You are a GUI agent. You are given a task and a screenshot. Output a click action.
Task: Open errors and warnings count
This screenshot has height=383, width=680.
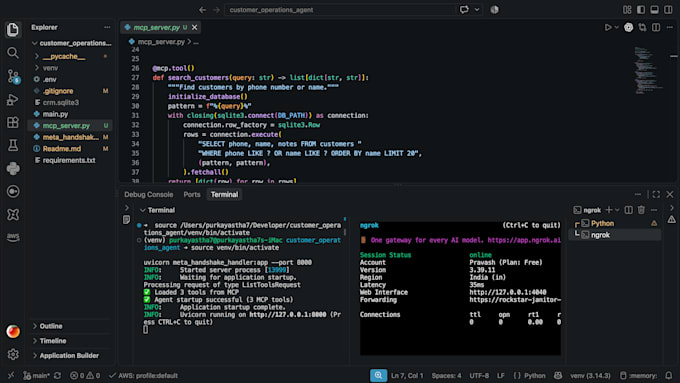[x=85, y=376]
